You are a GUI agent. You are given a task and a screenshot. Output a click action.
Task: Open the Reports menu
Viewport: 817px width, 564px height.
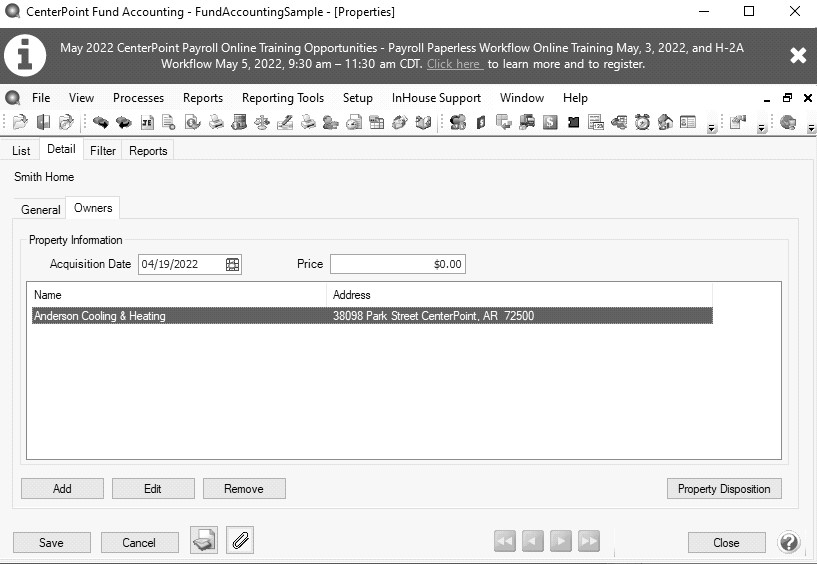[203, 98]
